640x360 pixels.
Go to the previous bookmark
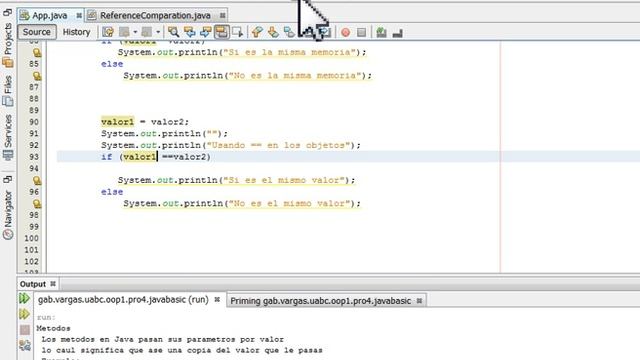tap(257, 32)
